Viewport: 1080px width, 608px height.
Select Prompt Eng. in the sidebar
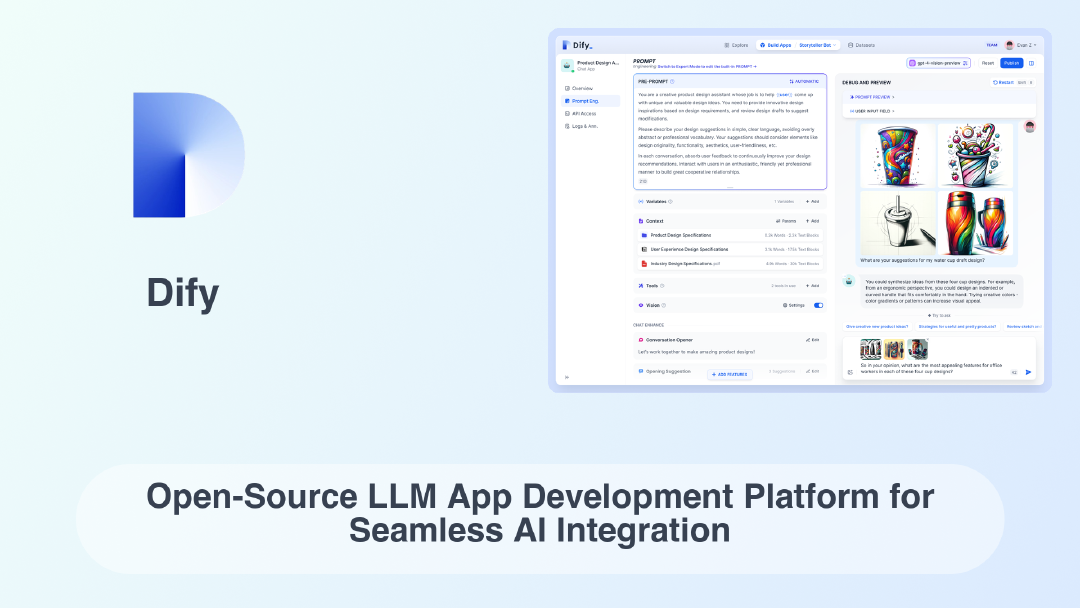pos(591,101)
